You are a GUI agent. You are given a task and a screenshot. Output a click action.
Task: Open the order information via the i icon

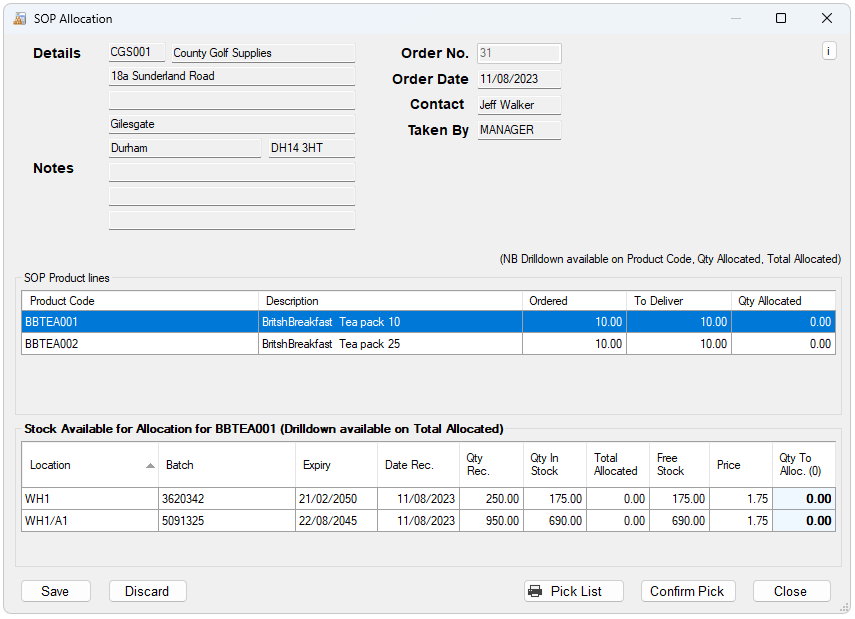[829, 50]
